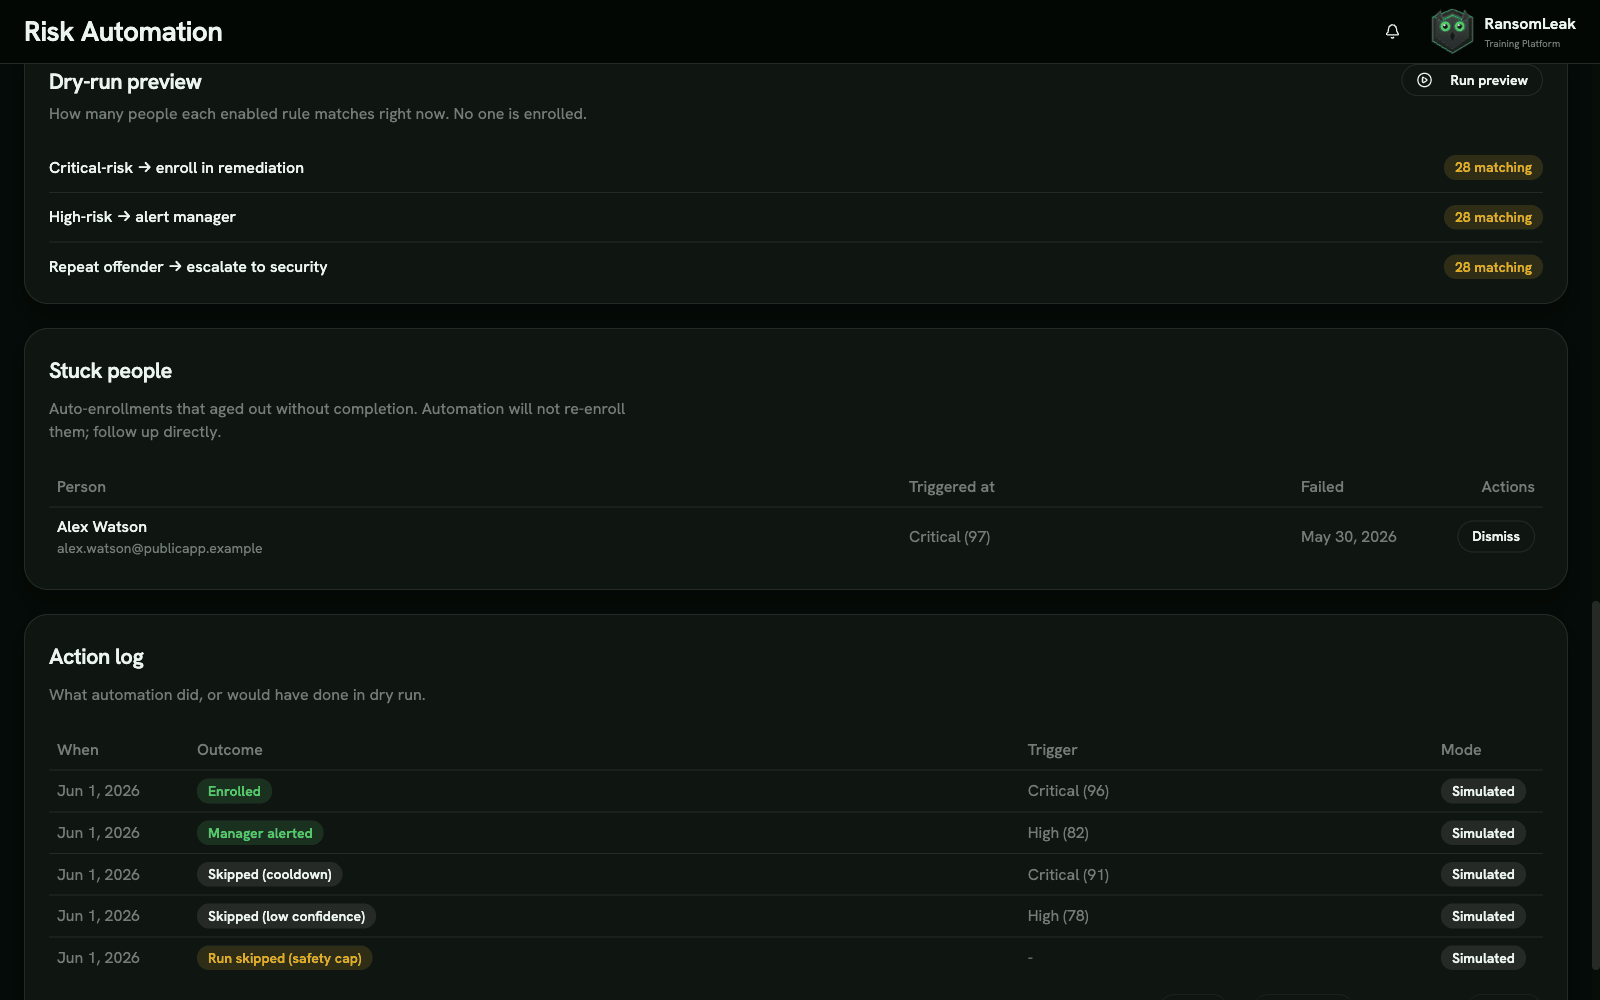This screenshot has width=1600, height=1000.
Task: Click the May 30, 2026 failed date
Action: [1348, 537]
